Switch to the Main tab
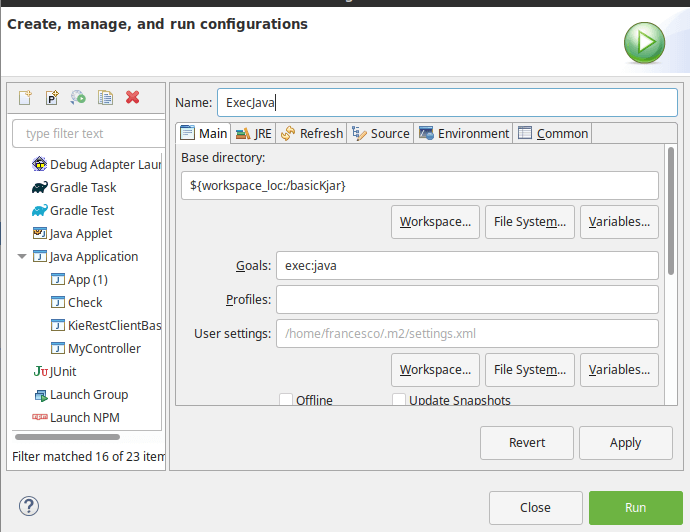This screenshot has width=690, height=532. coord(203,133)
